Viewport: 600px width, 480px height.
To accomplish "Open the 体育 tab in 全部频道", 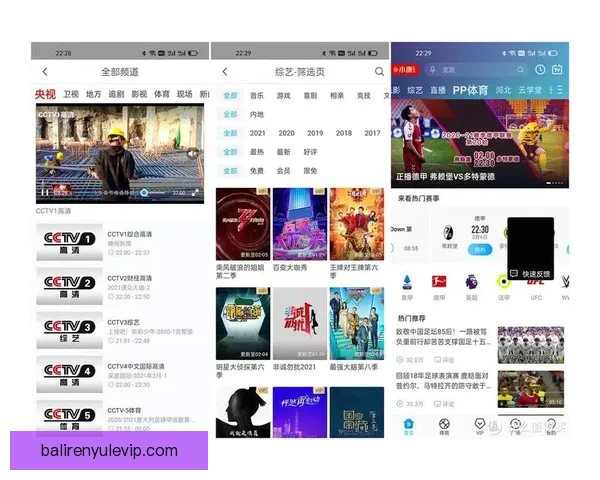I will 162,94.
